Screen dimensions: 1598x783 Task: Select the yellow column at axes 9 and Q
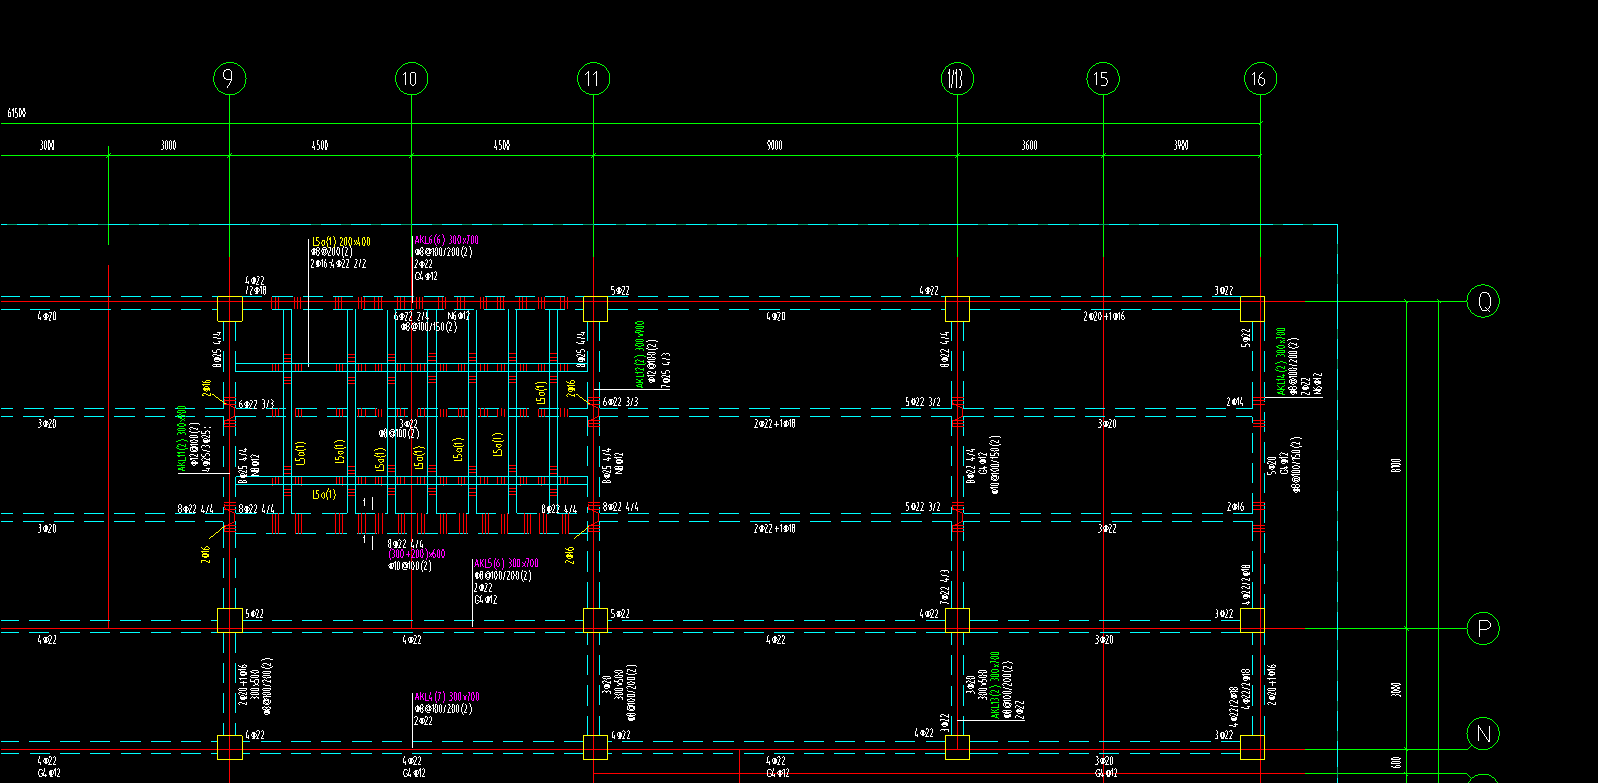(x=230, y=308)
